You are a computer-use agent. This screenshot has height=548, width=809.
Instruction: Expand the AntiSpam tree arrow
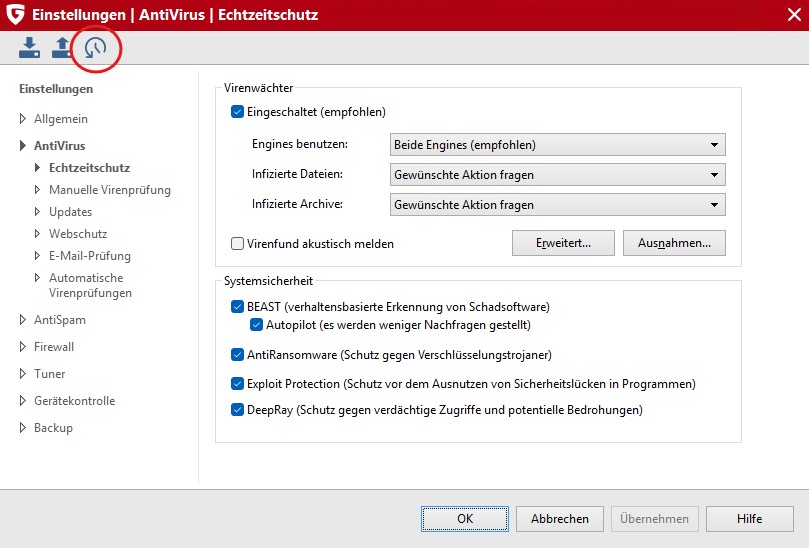(x=22, y=320)
